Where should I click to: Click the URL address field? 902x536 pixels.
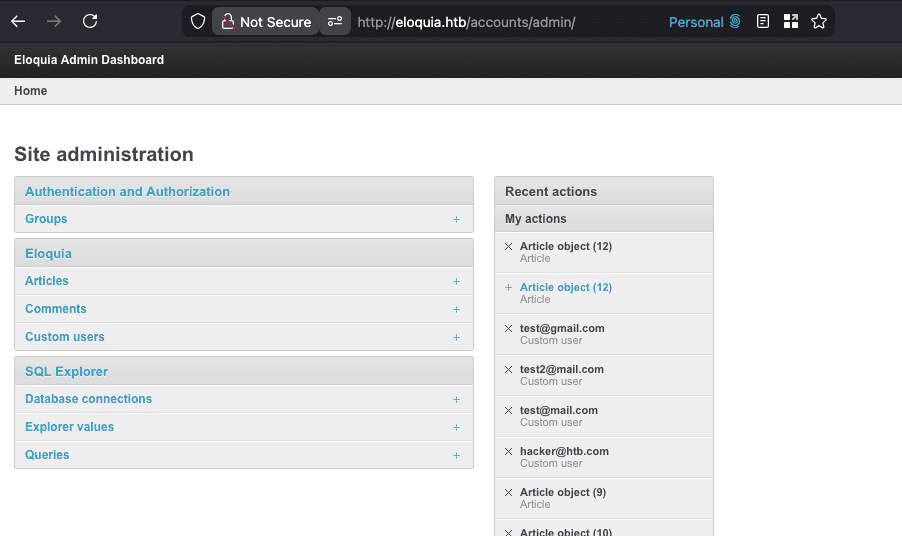coord(506,22)
